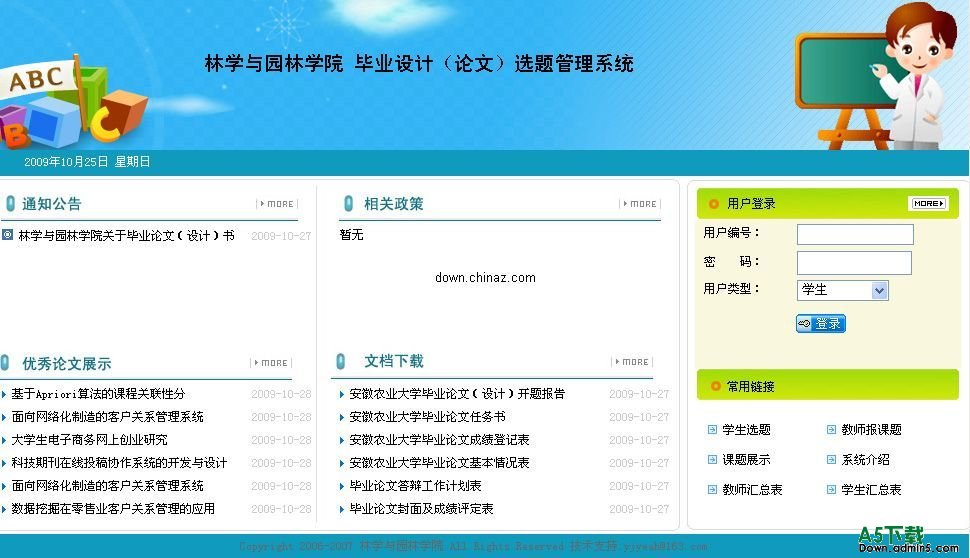This screenshot has height=558, width=970.
Task: Download 毕业论文答辩工作计划表
Action: (415, 486)
